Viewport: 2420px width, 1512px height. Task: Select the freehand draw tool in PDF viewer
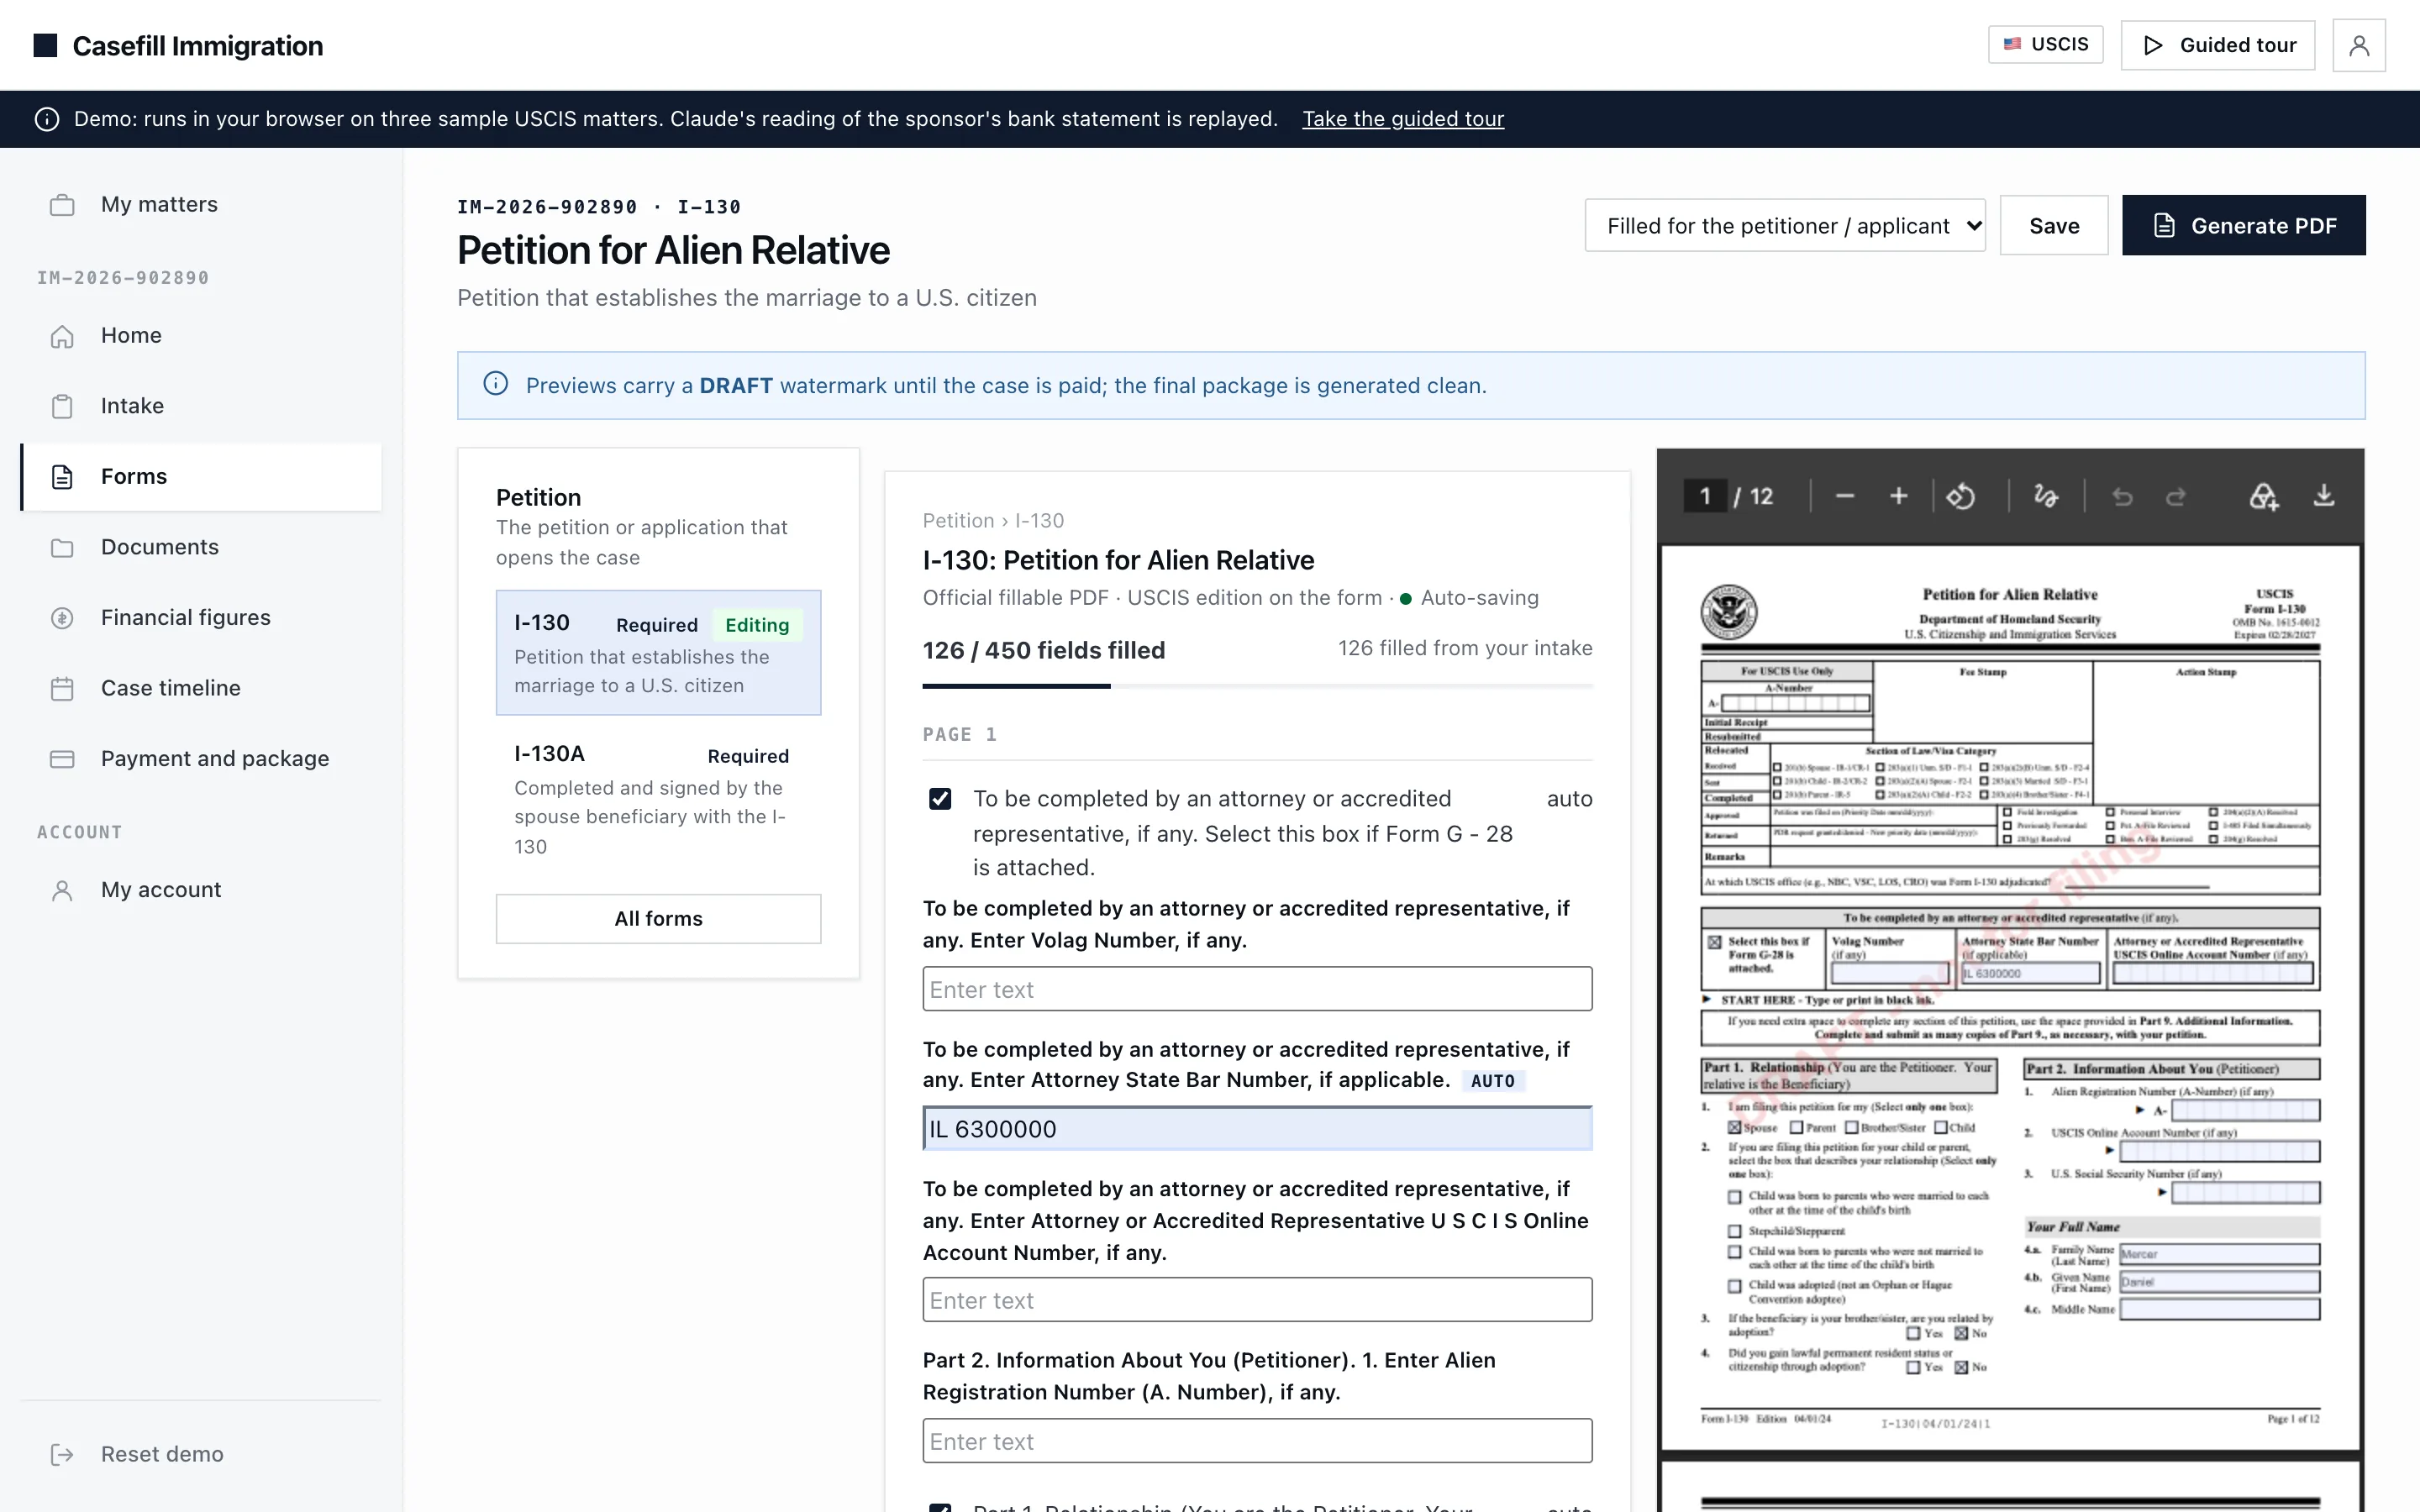2046,496
